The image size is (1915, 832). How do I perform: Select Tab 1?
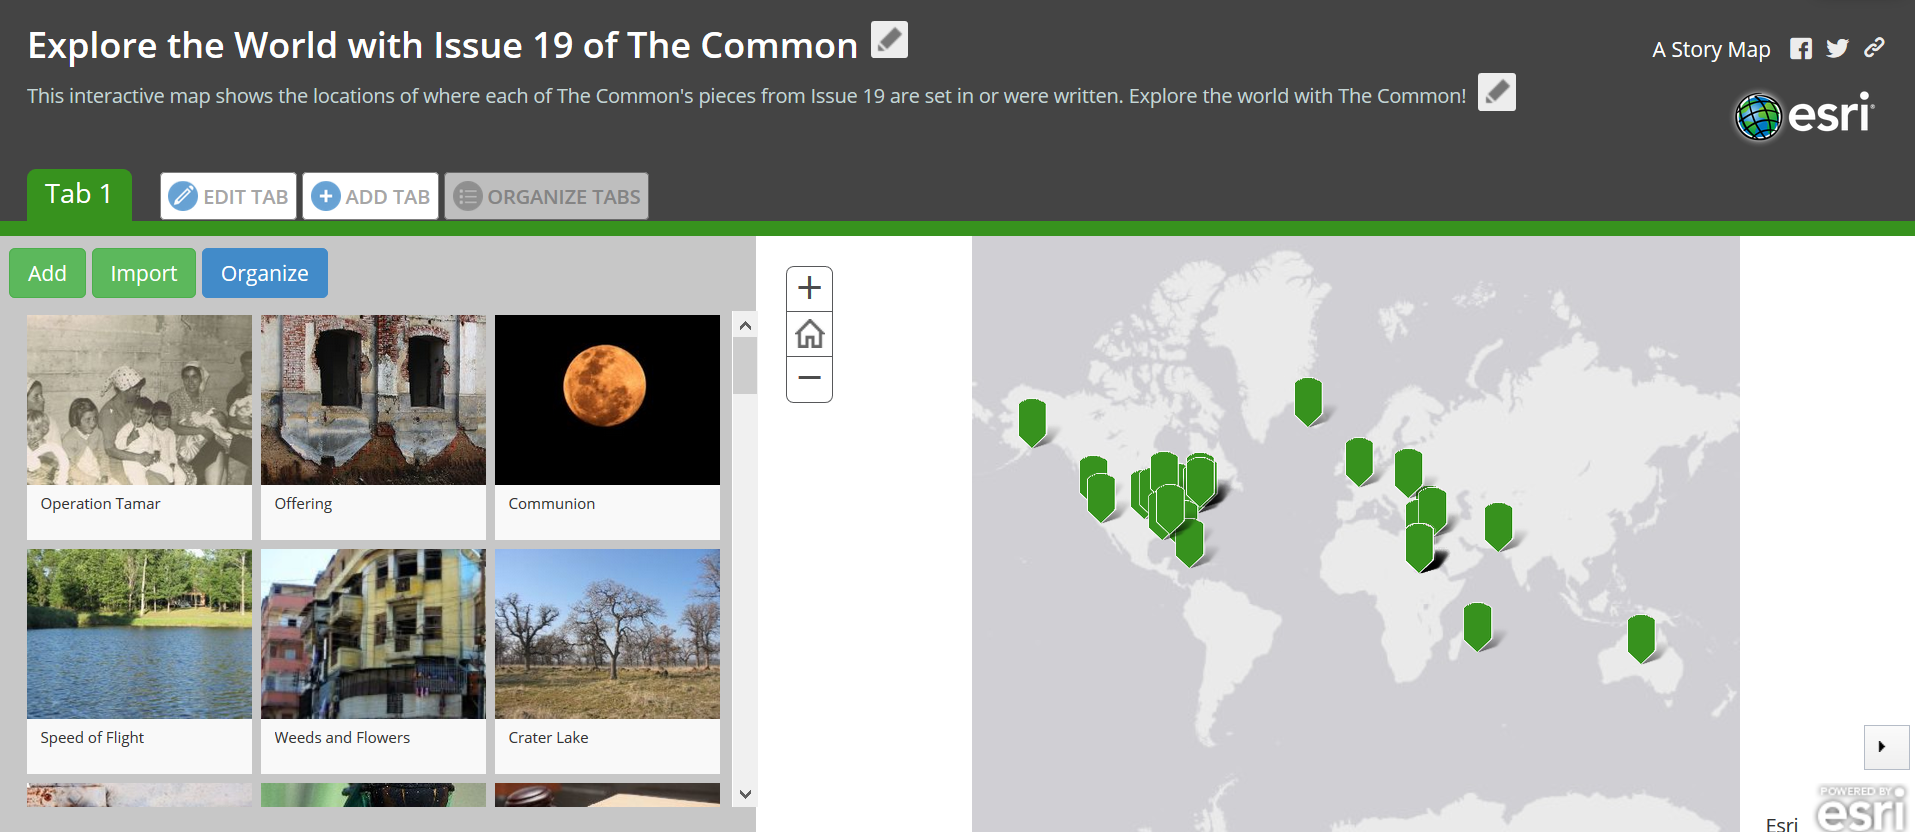[x=79, y=194]
